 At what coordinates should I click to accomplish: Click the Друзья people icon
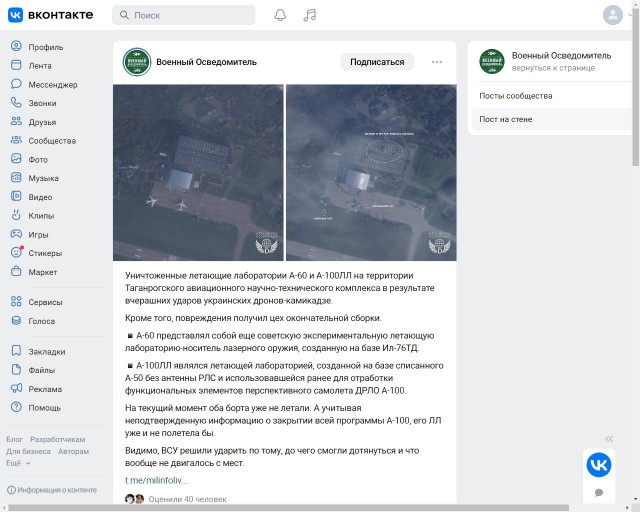pyautogui.click(x=16, y=121)
